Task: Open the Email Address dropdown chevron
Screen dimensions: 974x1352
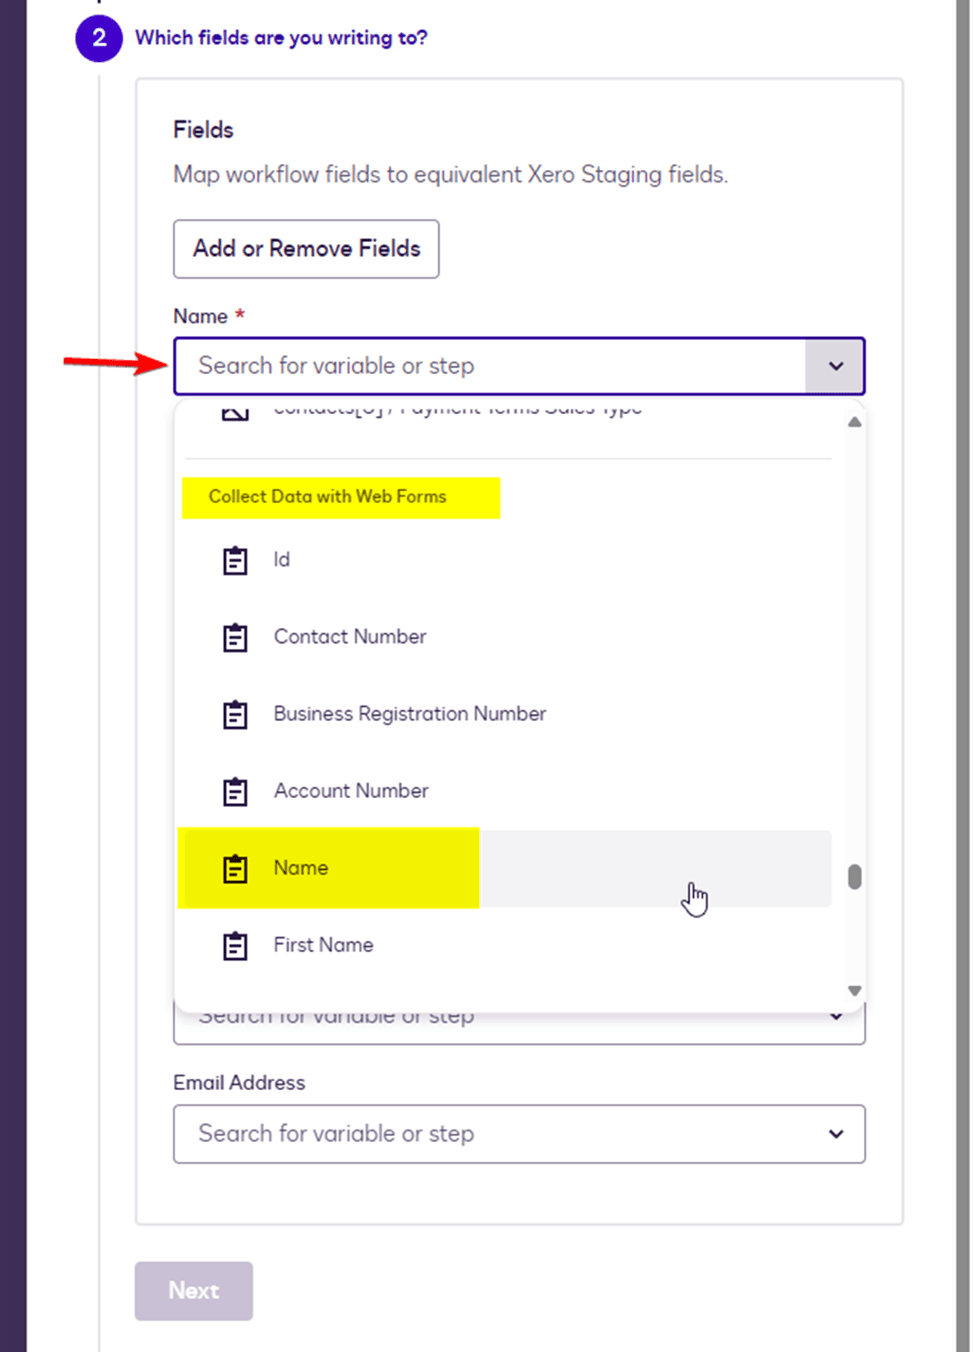Action: tap(836, 1134)
